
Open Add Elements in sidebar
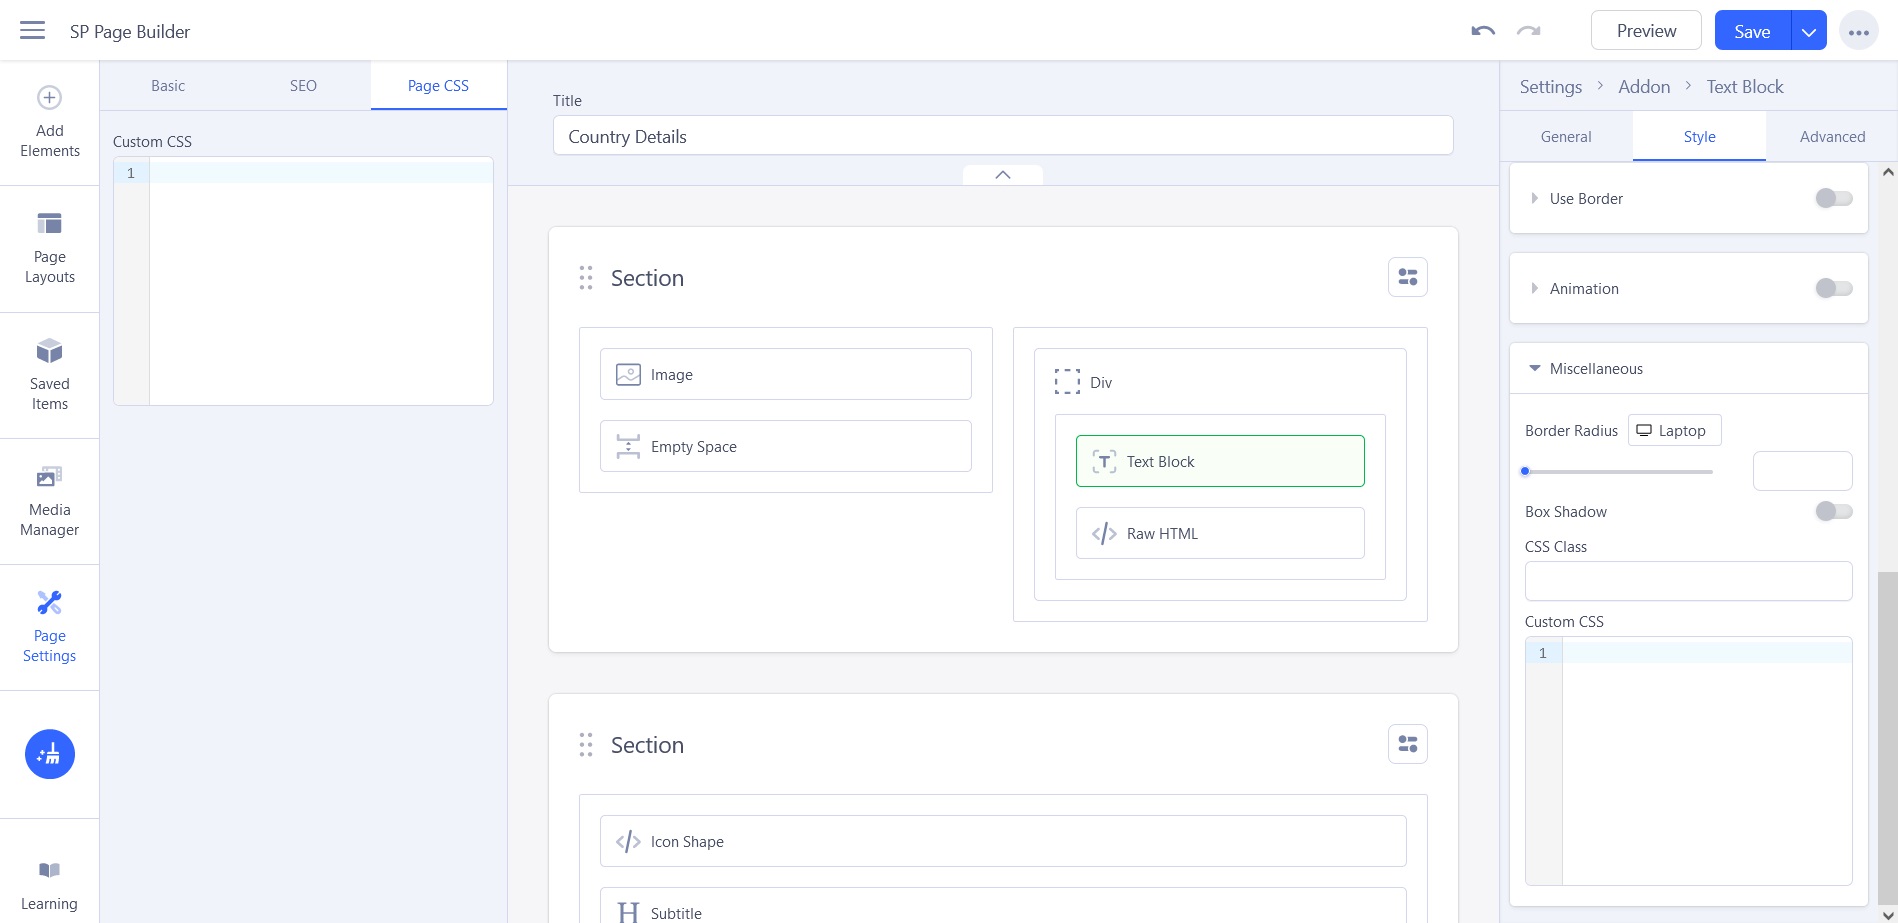point(50,122)
